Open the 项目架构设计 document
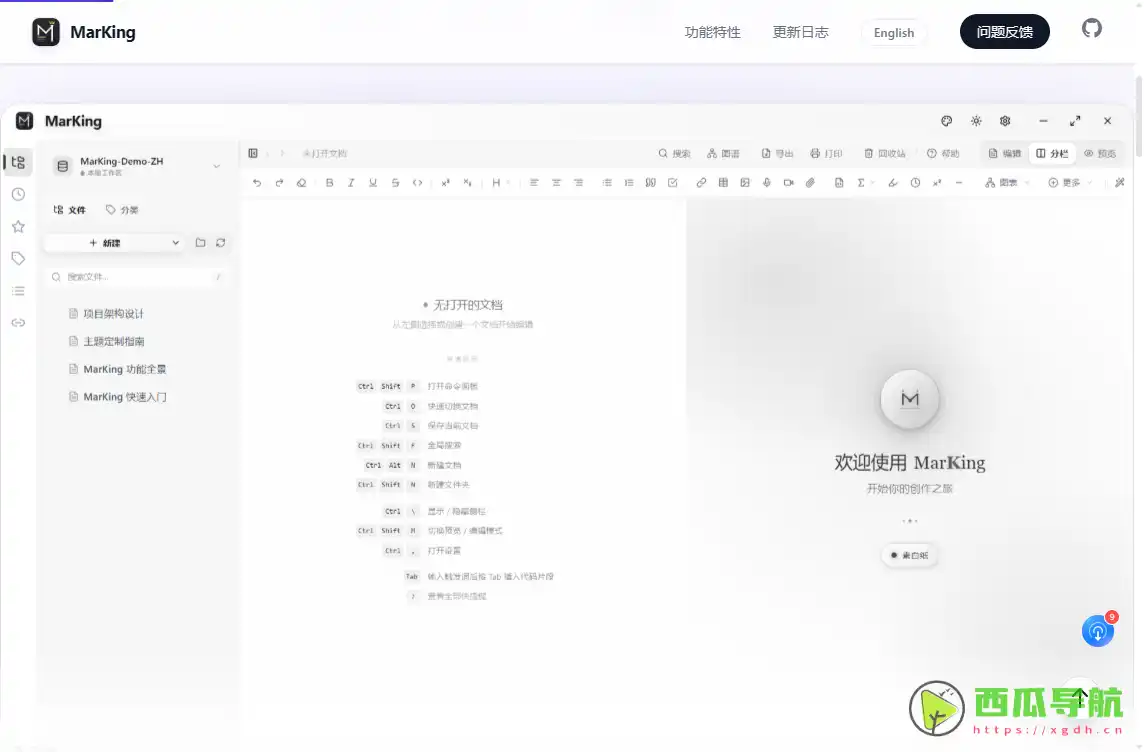The height and width of the screenshot is (752, 1144). click(x=113, y=314)
